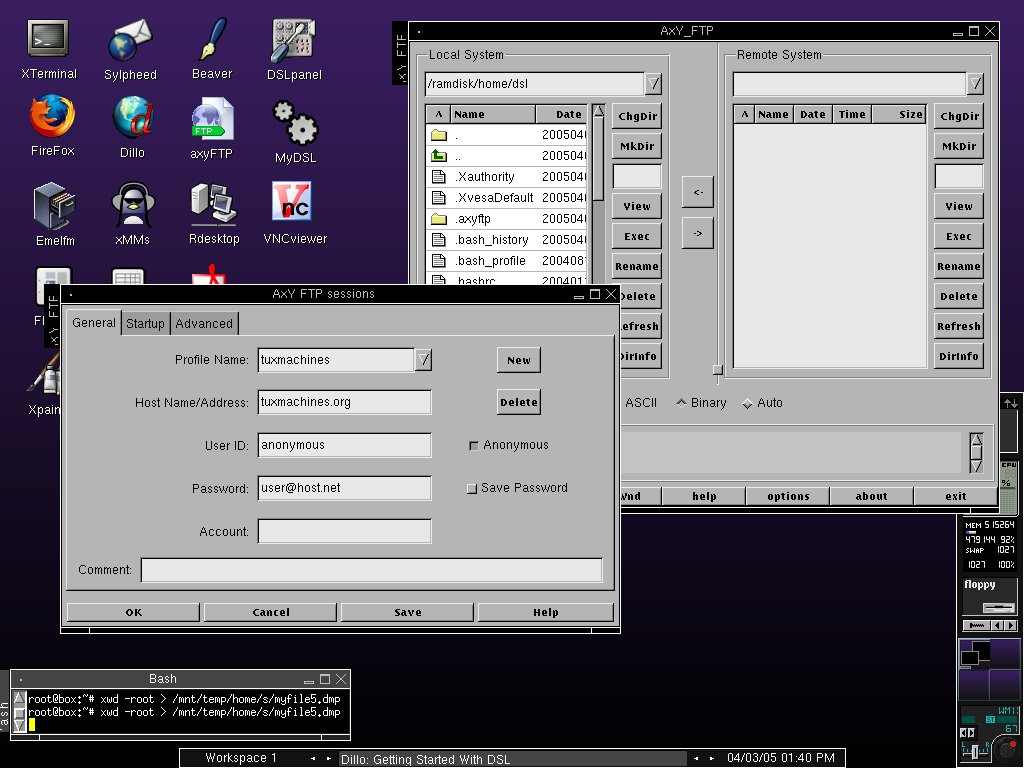Image resolution: width=1024 pixels, height=768 pixels.
Task: Open the remote system path dropdown
Action: tap(975, 84)
